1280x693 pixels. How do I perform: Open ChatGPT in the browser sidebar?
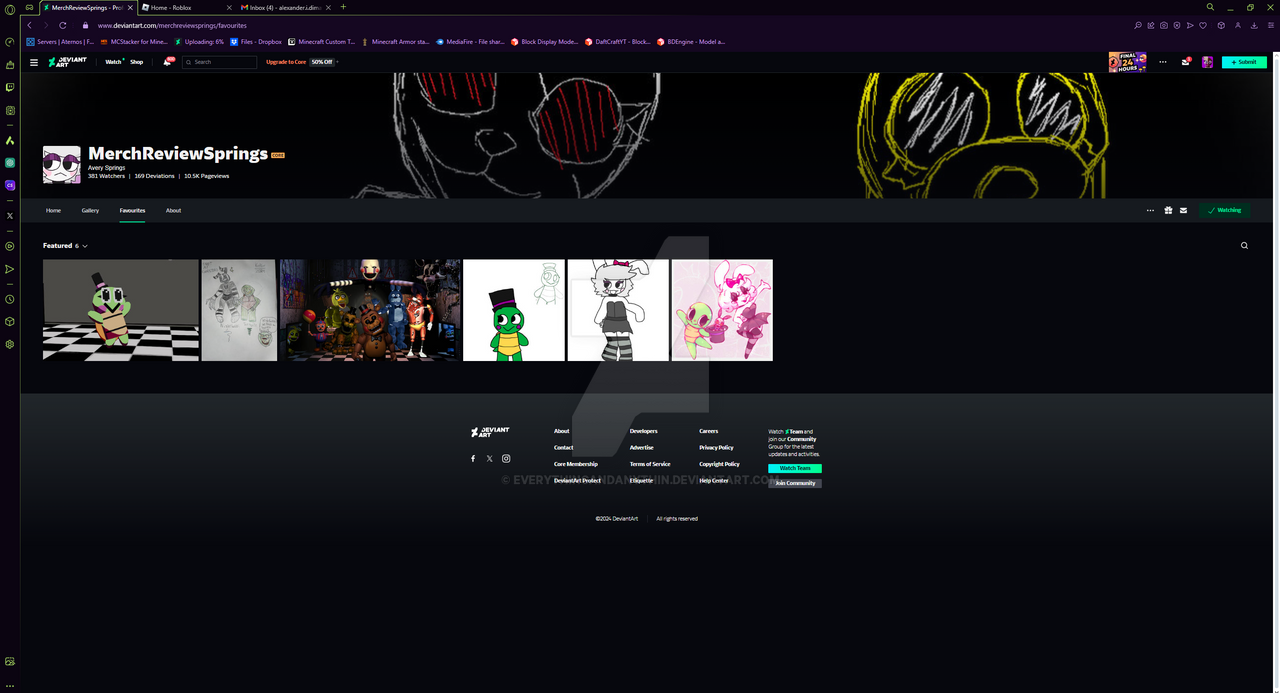pos(10,163)
